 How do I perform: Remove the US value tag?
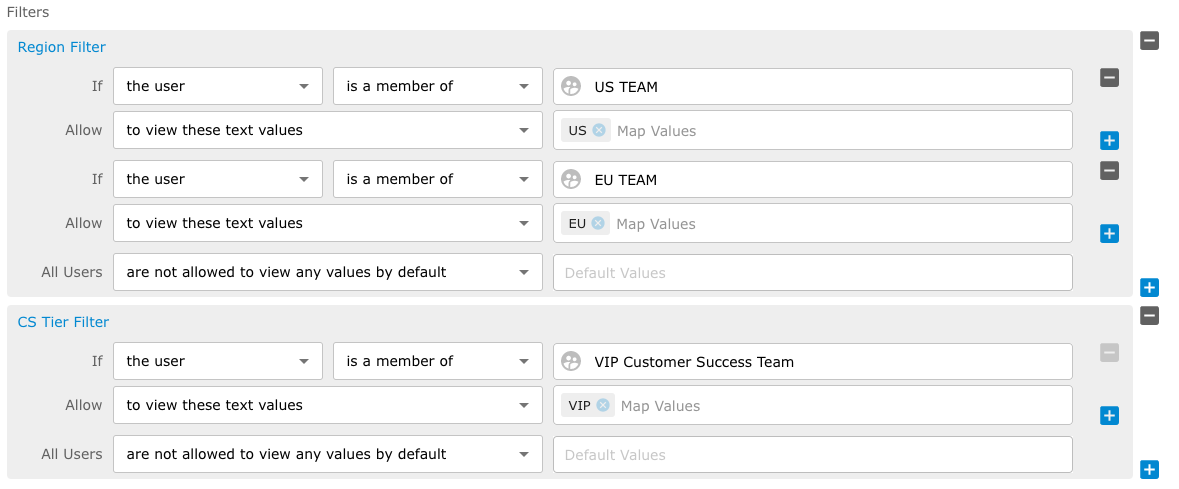click(x=599, y=130)
